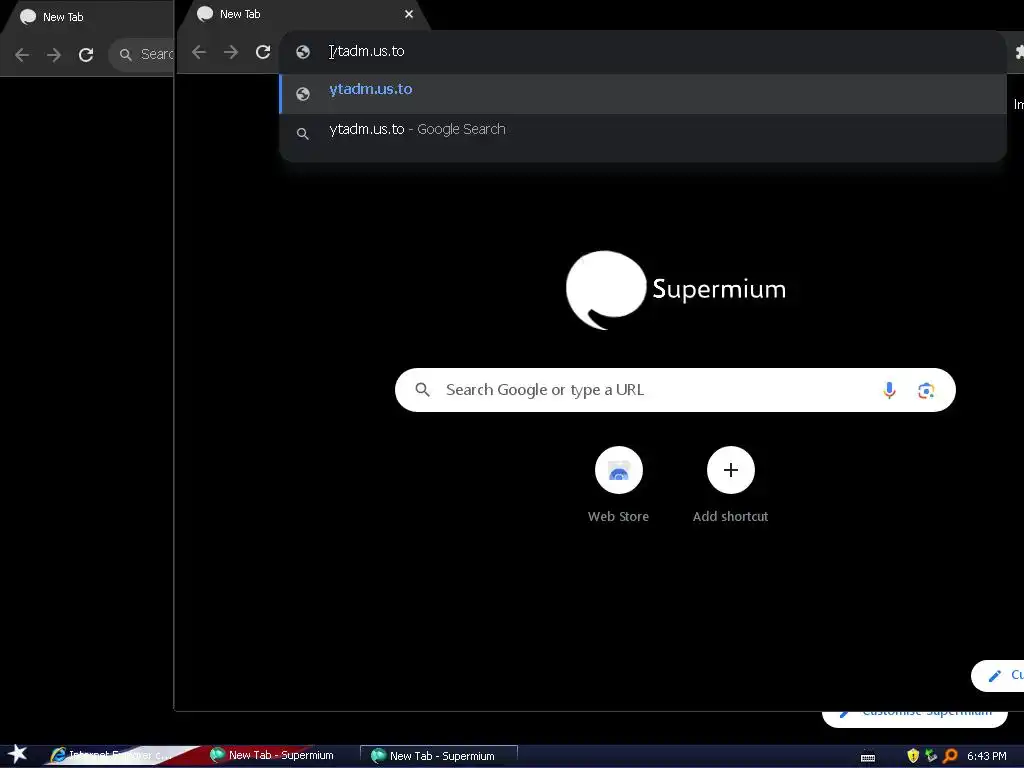Select the background window's New Tab tab
This screenshot has width=1024, height=768.
(88, 17)
